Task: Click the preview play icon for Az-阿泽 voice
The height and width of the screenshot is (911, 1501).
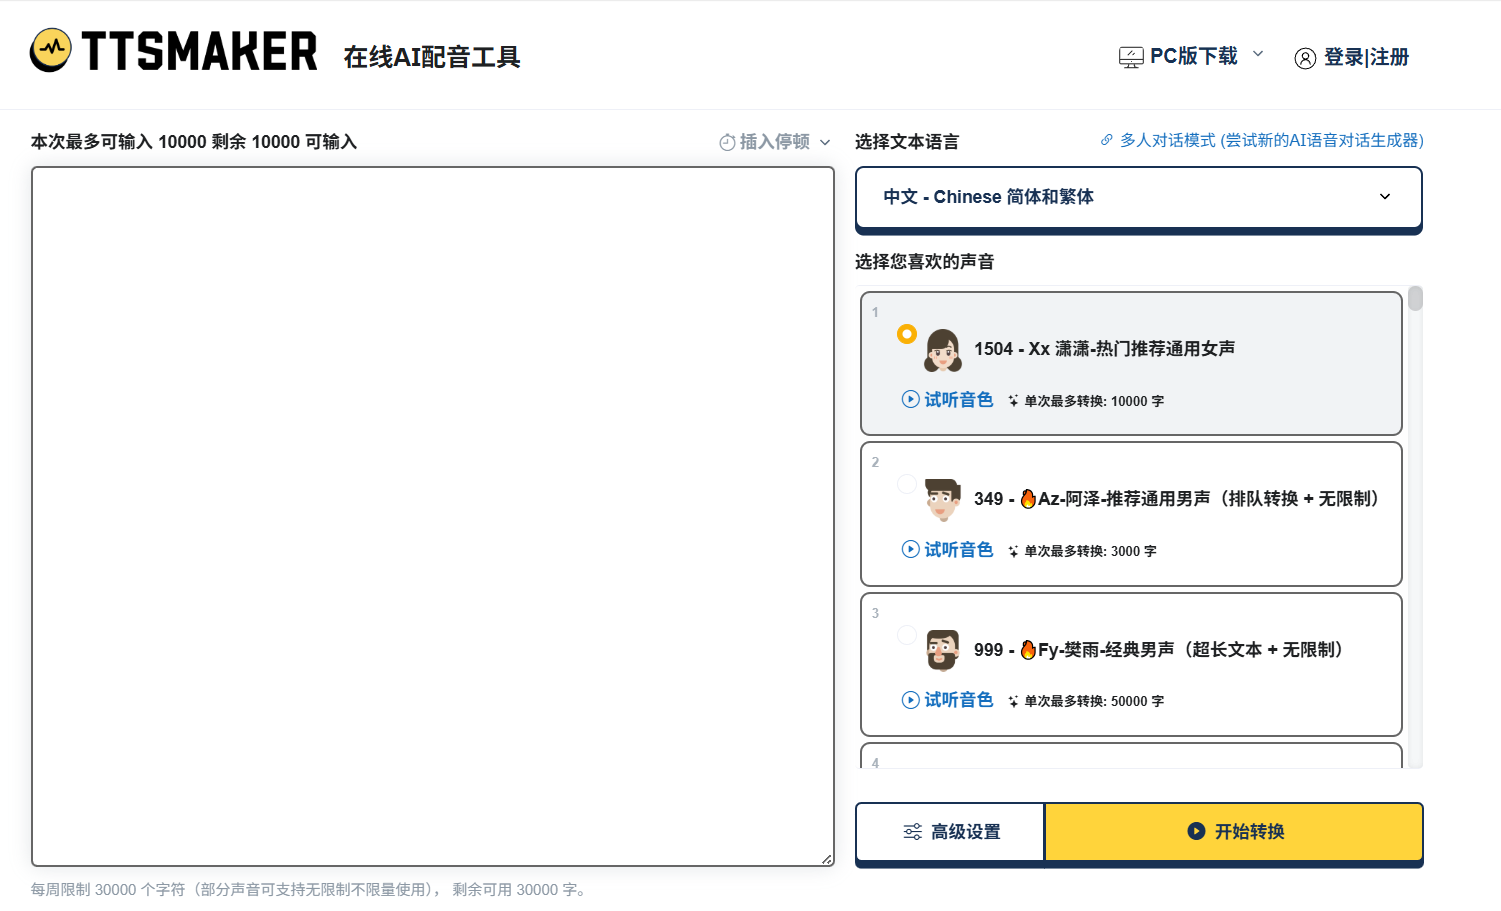Action: [910, 549]
